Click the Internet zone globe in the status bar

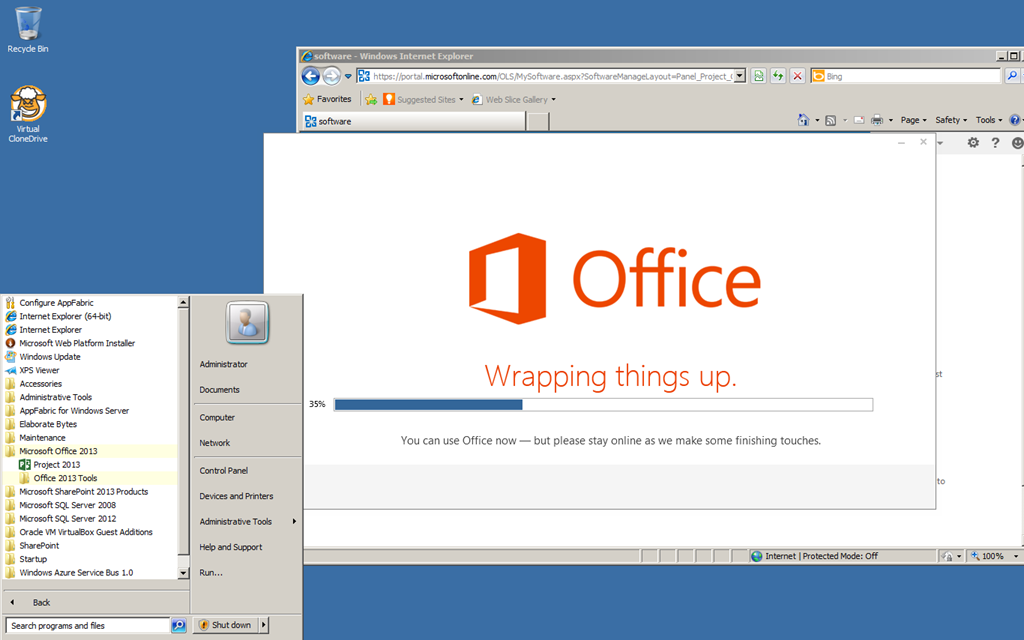pos(757,556)
